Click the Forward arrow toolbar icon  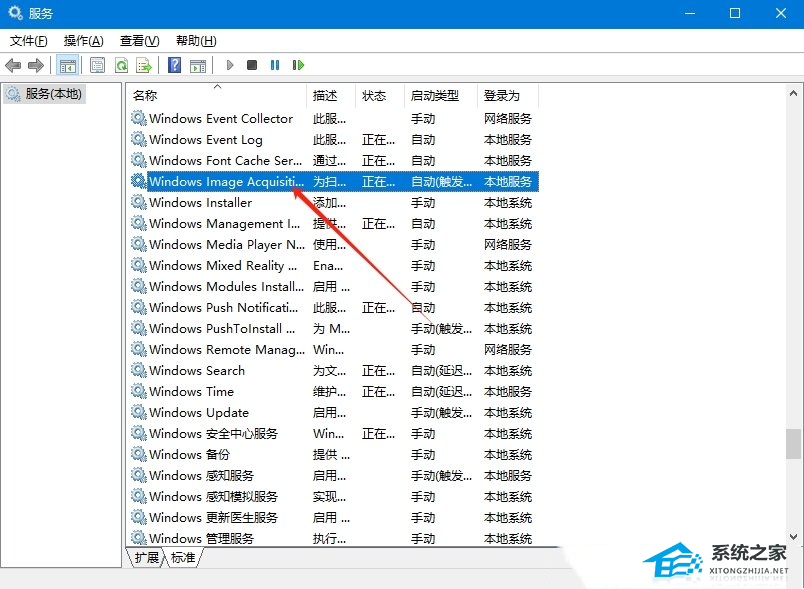pos(36,65)
